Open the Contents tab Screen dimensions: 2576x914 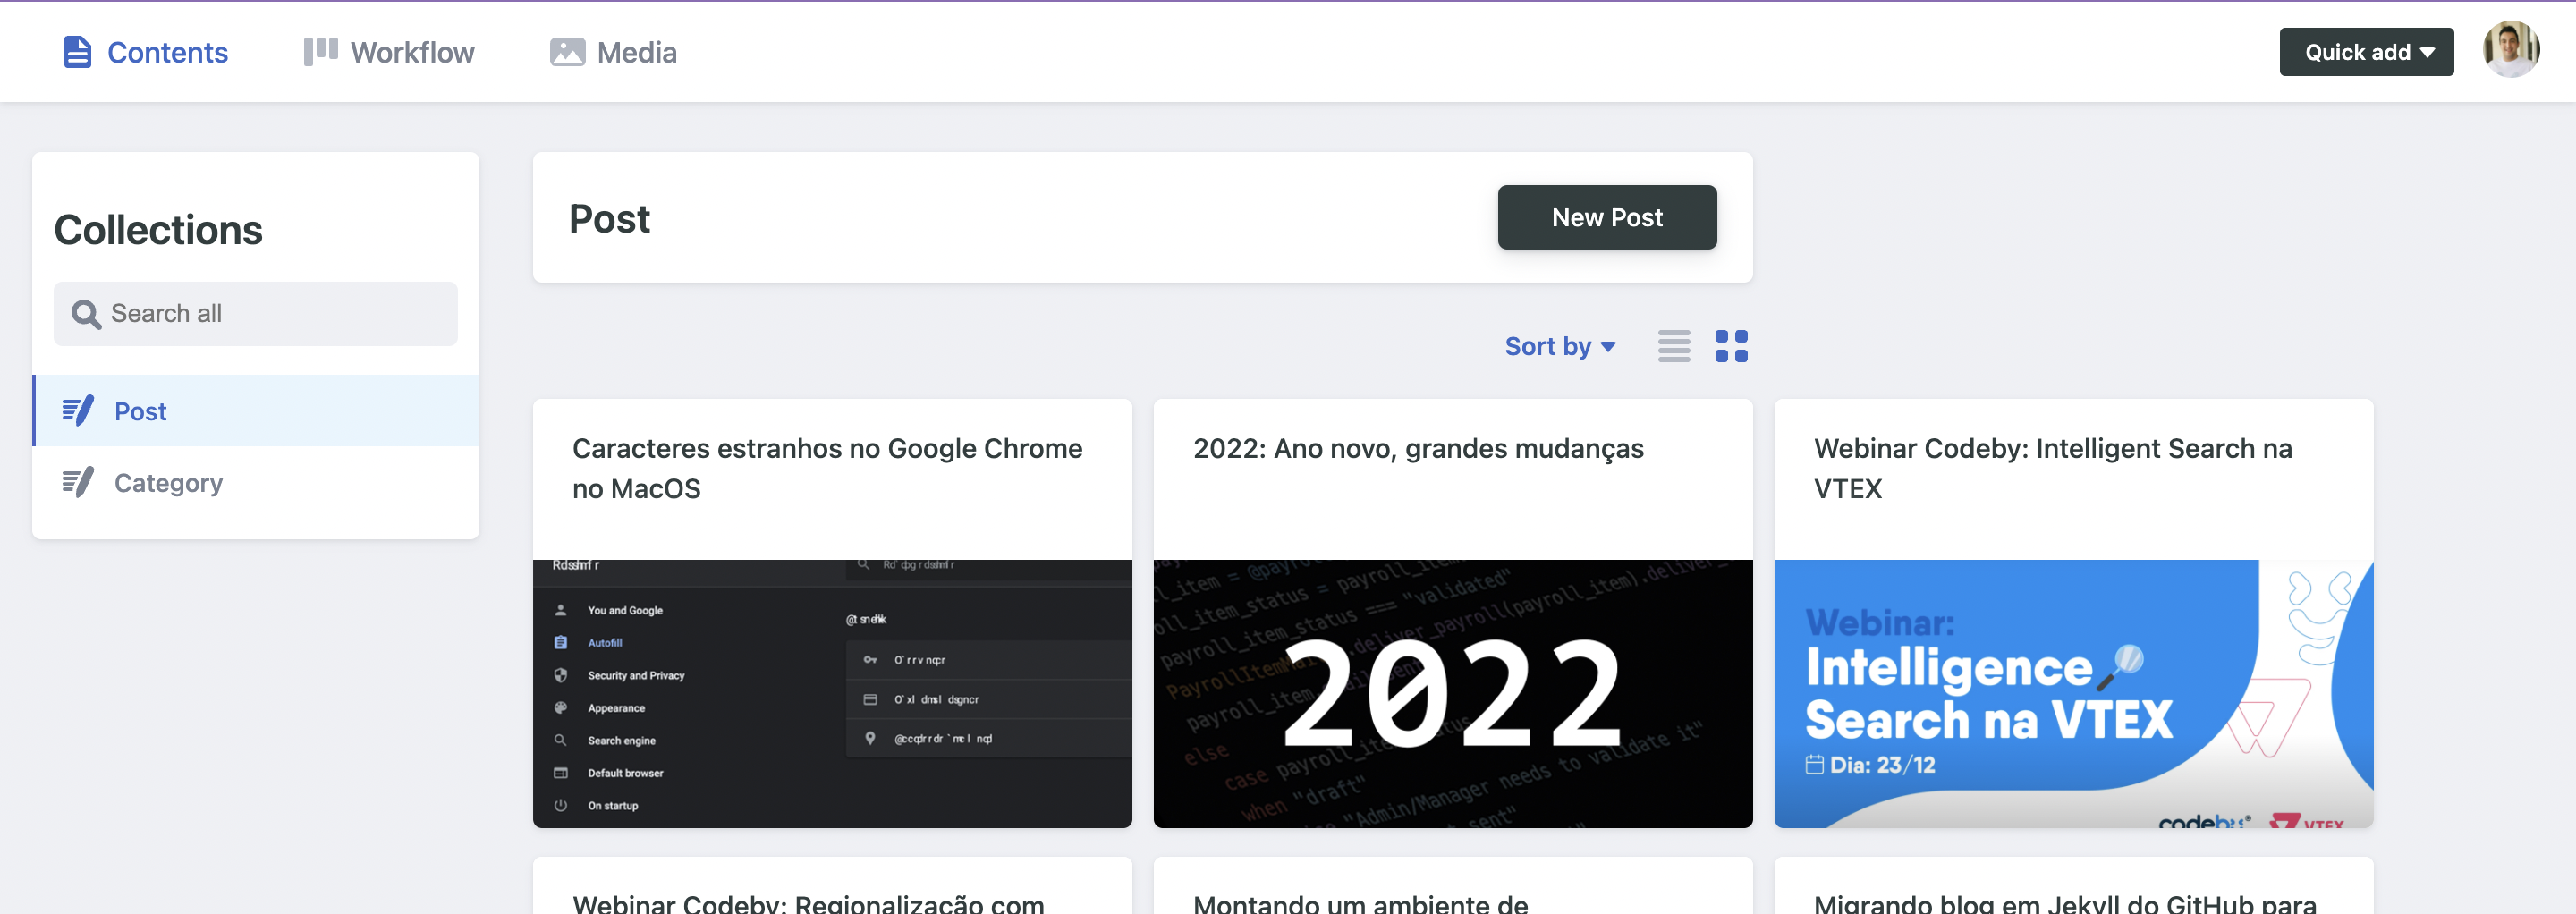(x=167, y=52)
